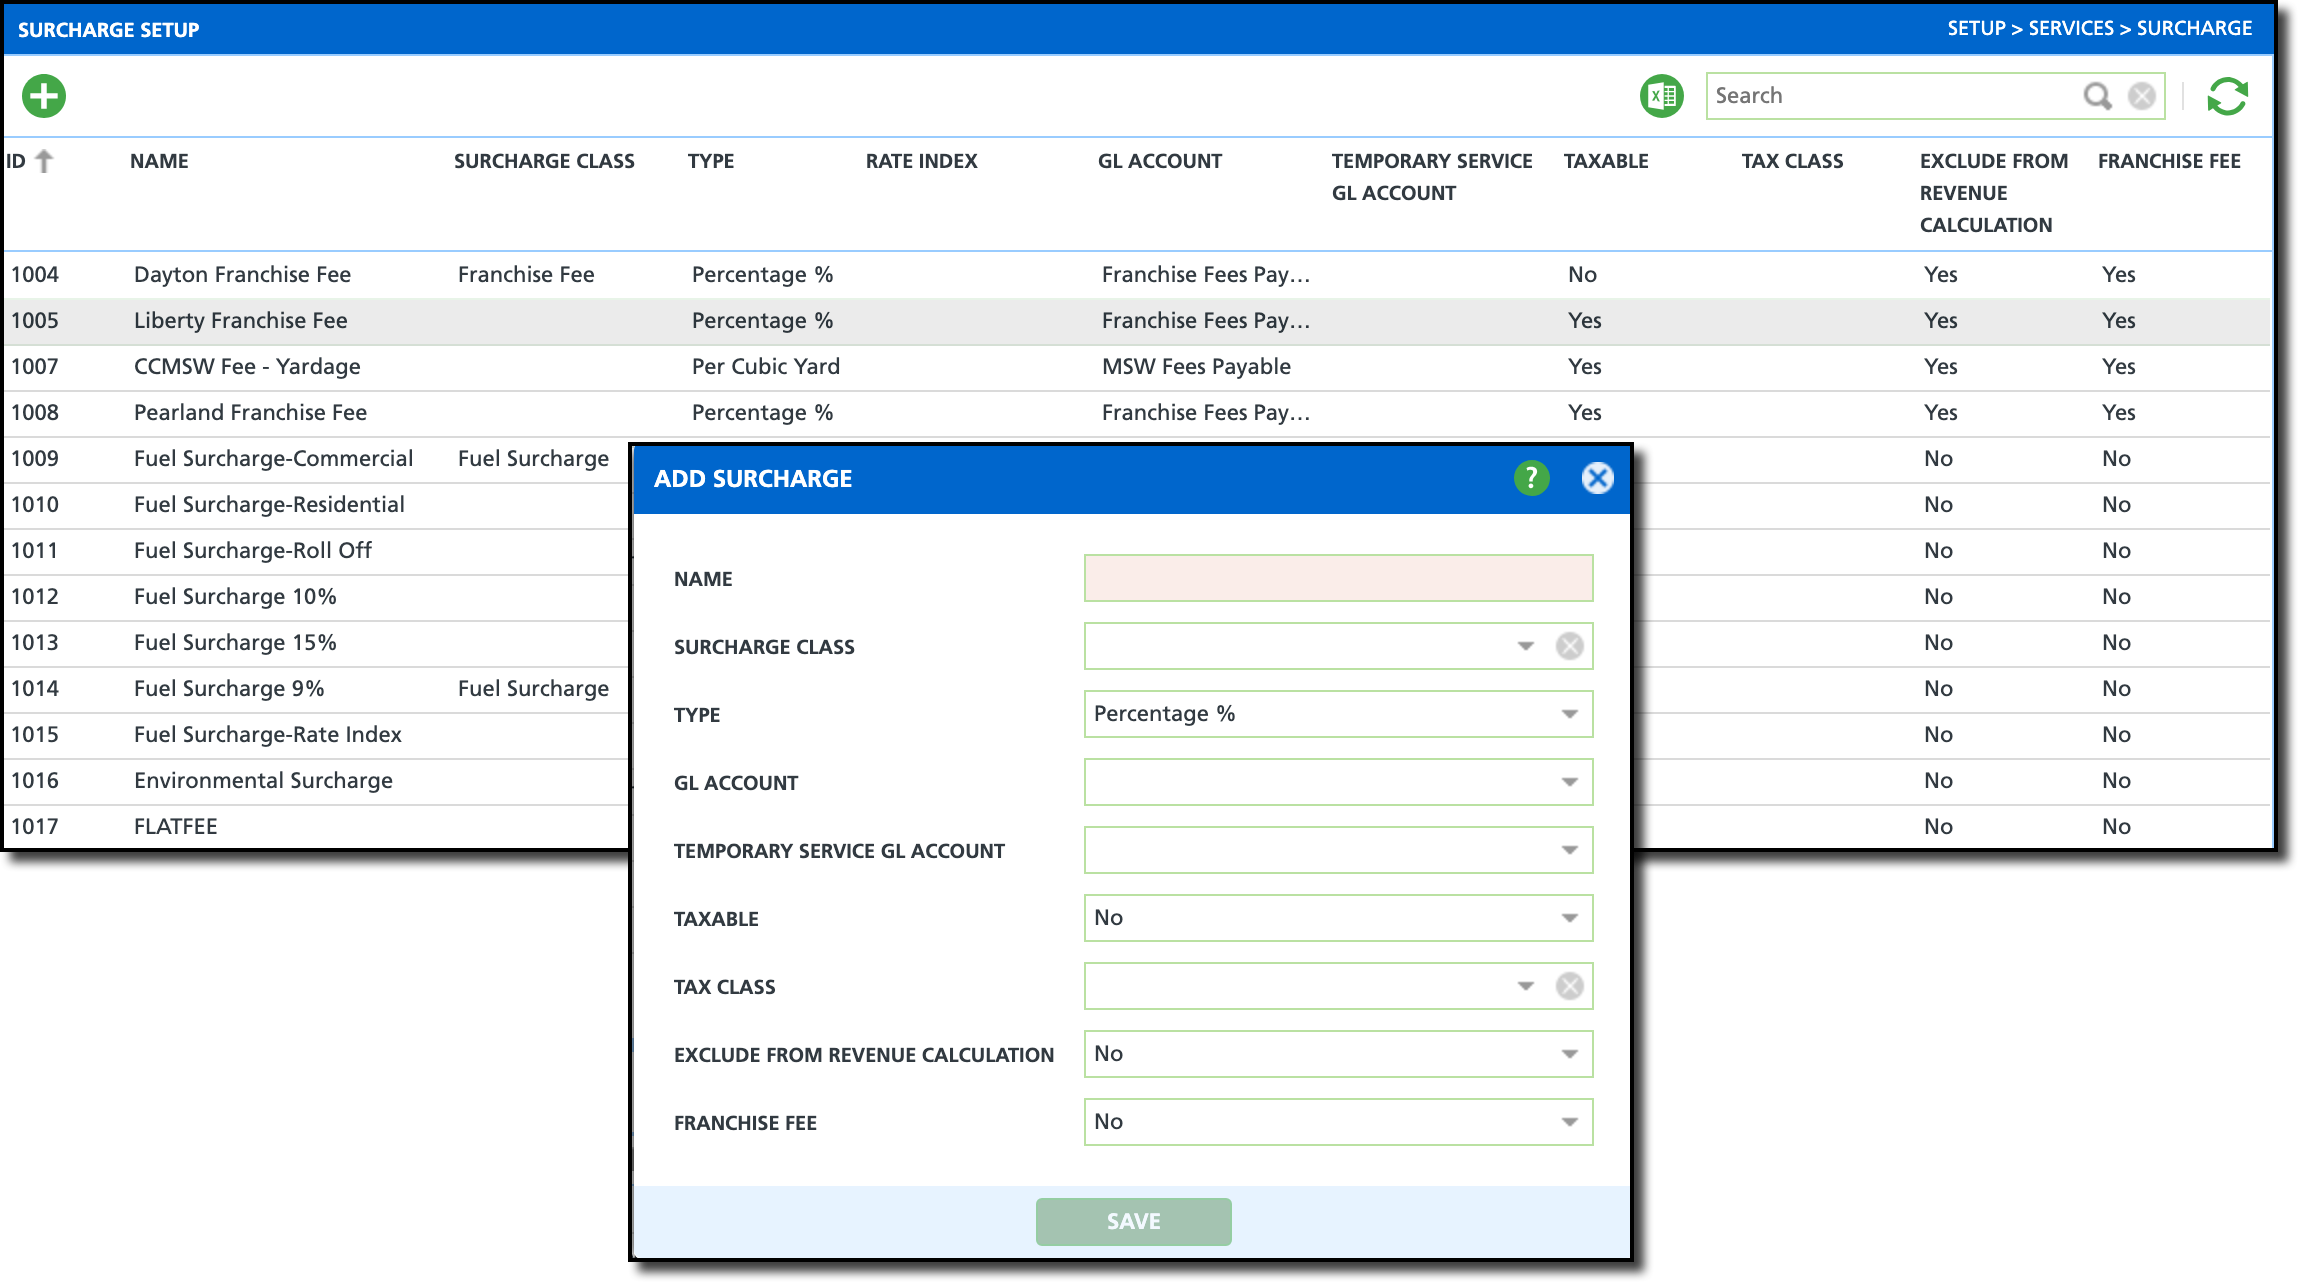Viewport: 2298px width, 1282px height.
Task: Clear the search box with X icon
Action: click(2141, 96)
